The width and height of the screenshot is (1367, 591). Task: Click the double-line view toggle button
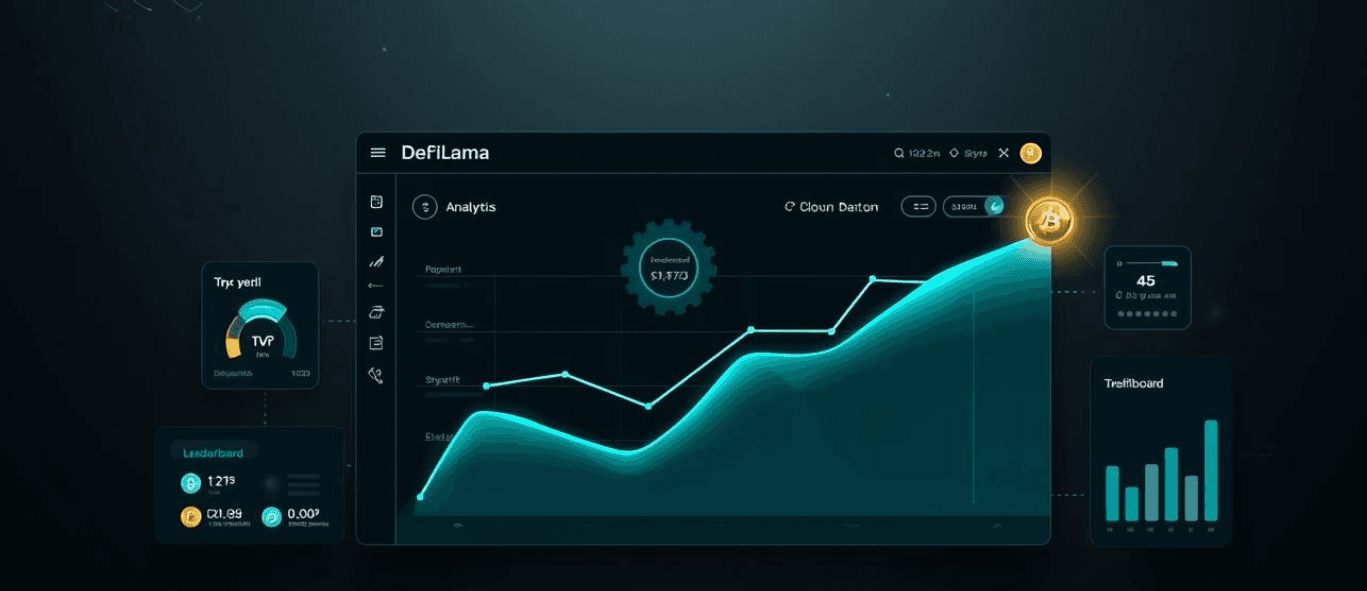tap(918, 206)
